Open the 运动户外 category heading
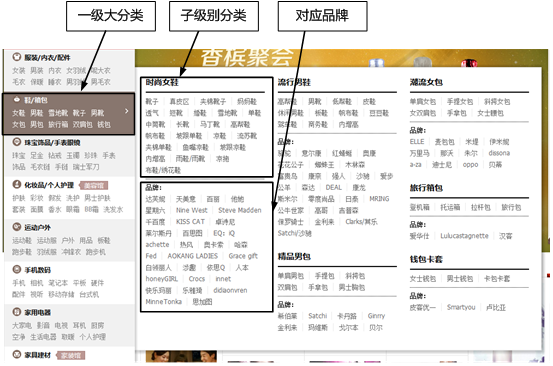The height and width of the screenshot is (366, 553). point(37,227)
